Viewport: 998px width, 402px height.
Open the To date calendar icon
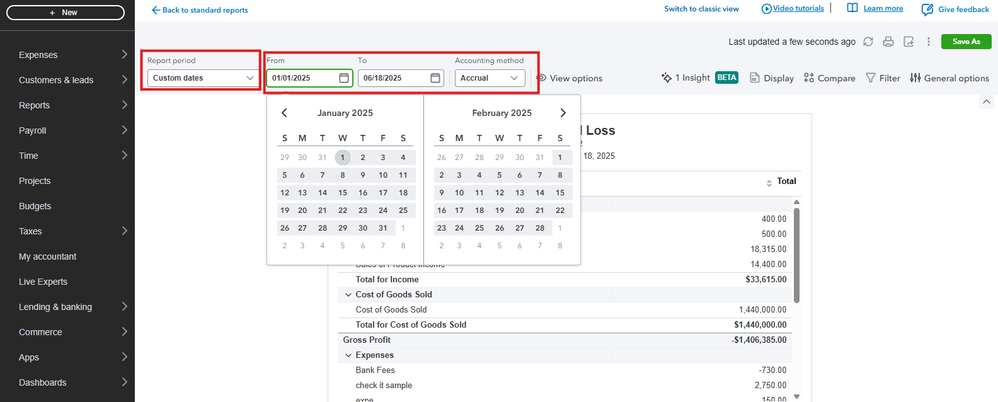coord(435,78)
